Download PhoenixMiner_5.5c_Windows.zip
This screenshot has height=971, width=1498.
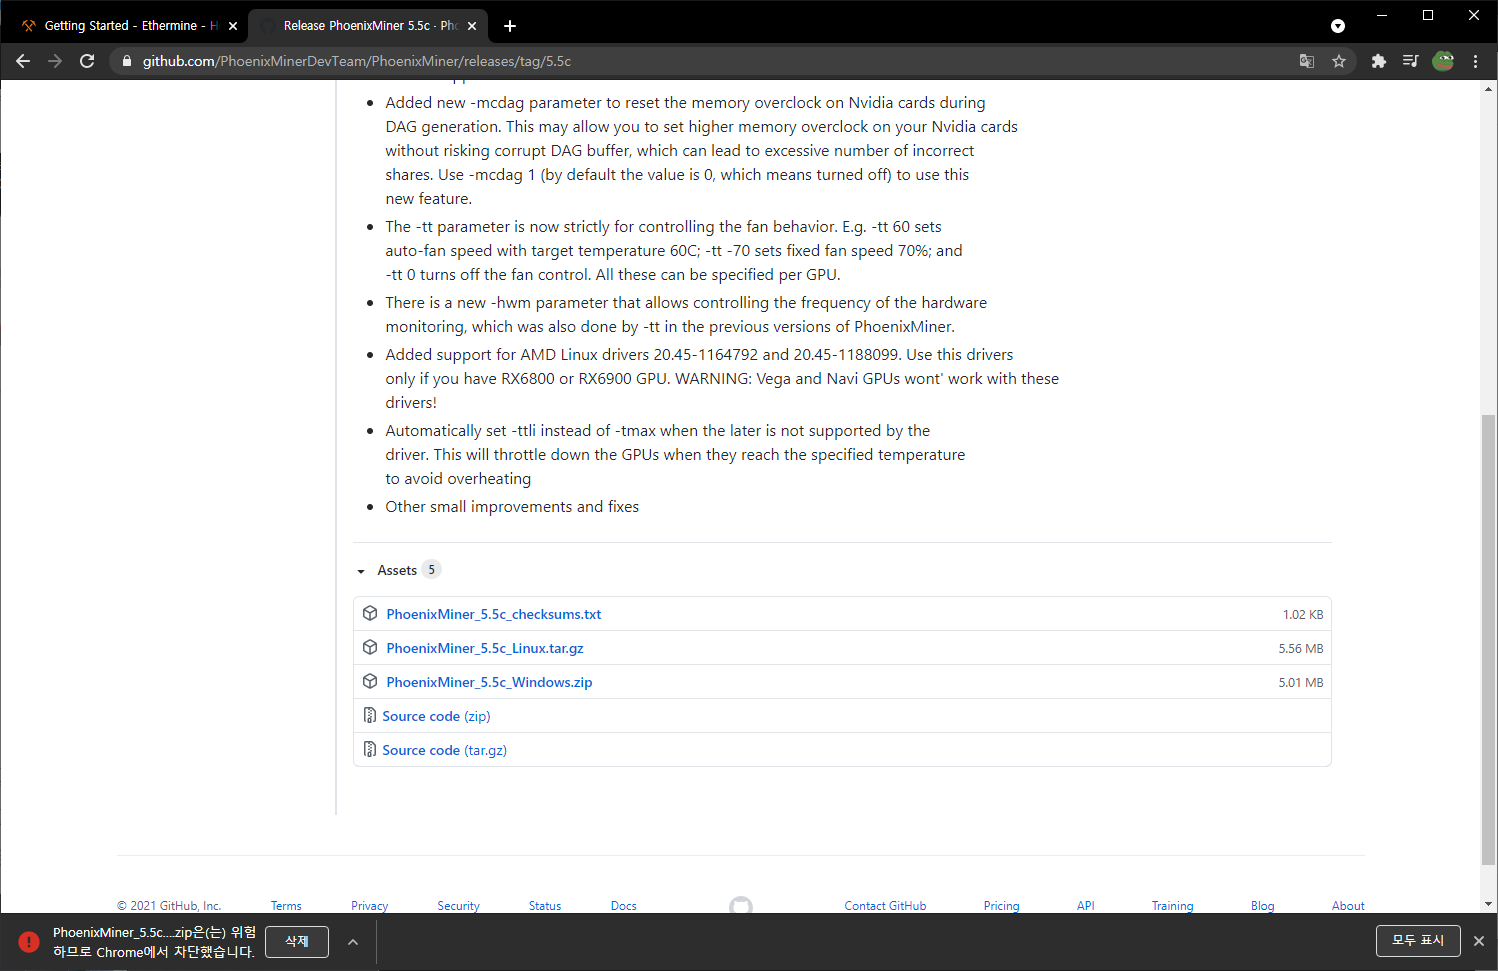[x=489, y=682]
